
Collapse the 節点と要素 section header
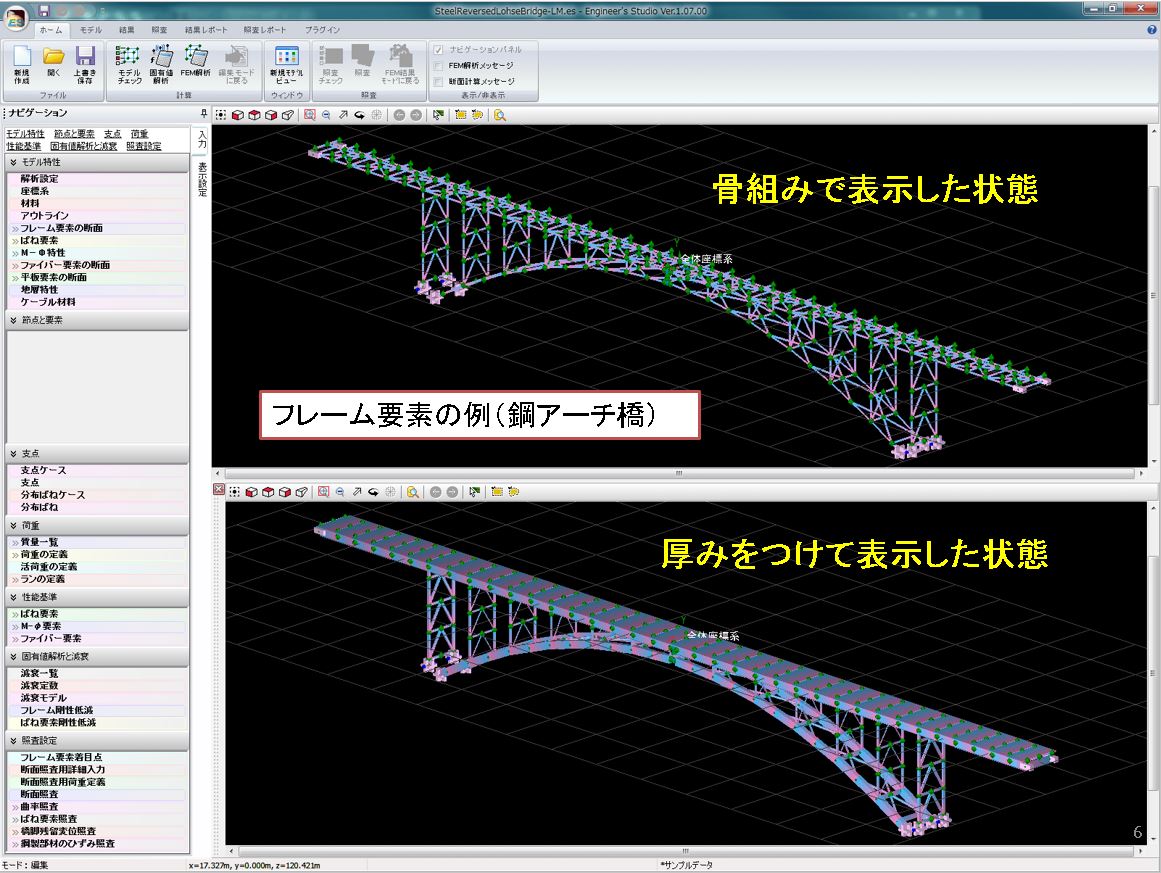click(x=96, y=321)
